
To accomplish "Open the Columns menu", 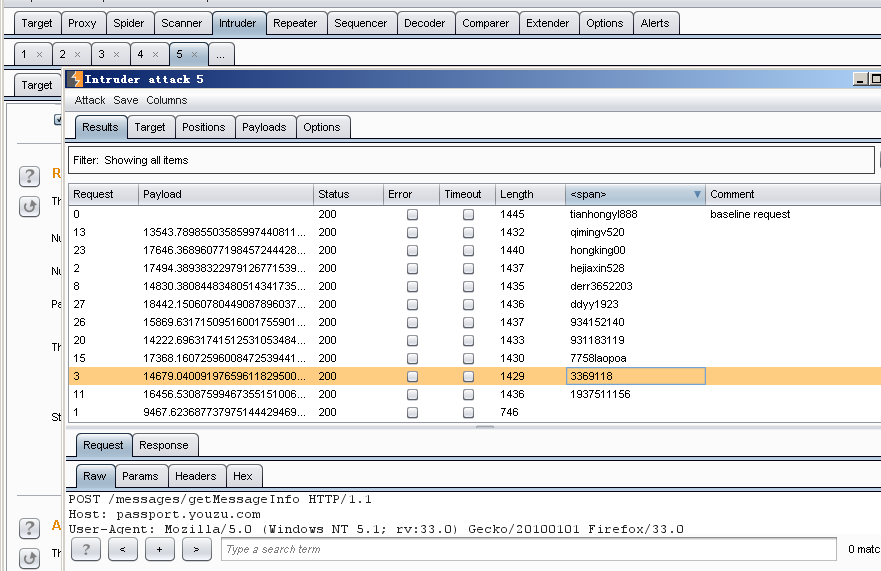I will (x=167, y=100).
